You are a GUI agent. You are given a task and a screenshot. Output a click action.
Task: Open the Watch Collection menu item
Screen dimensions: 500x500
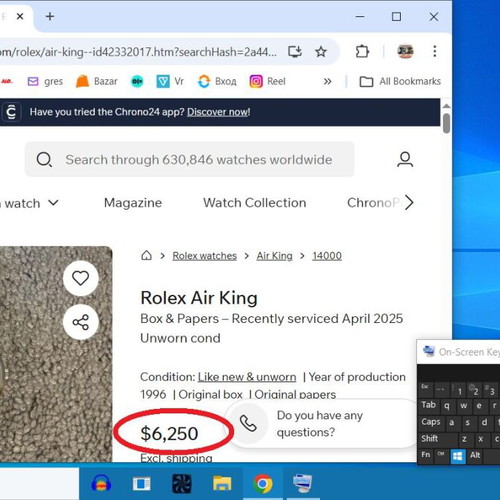(255, 203)
